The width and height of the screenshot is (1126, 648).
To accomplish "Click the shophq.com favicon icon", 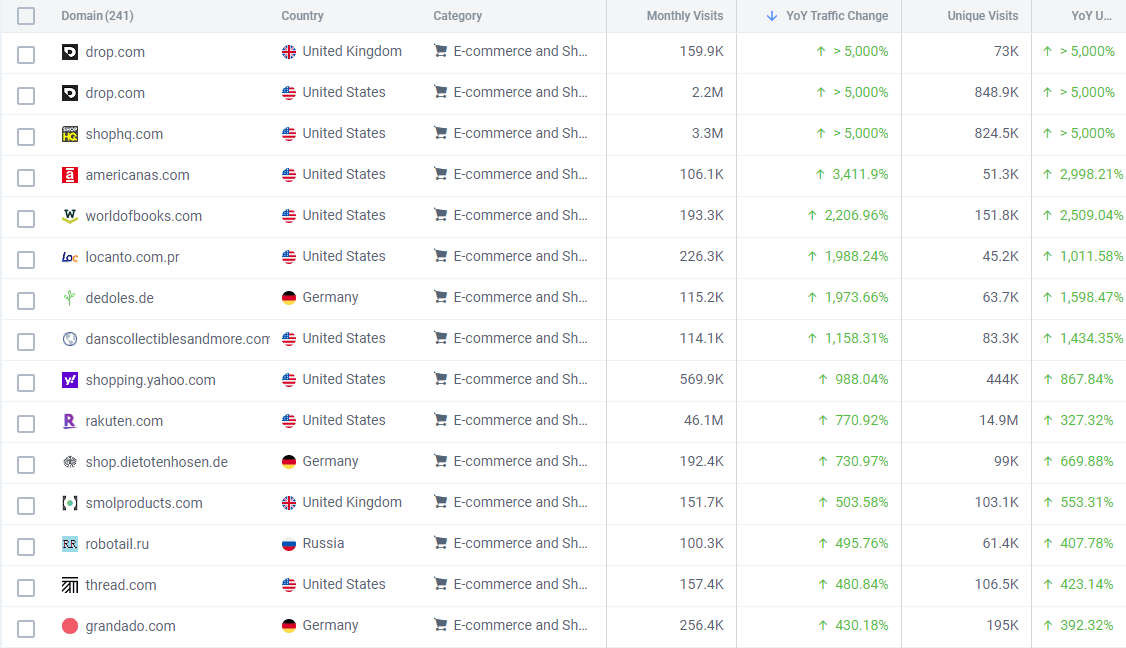I will coord(70,134).
